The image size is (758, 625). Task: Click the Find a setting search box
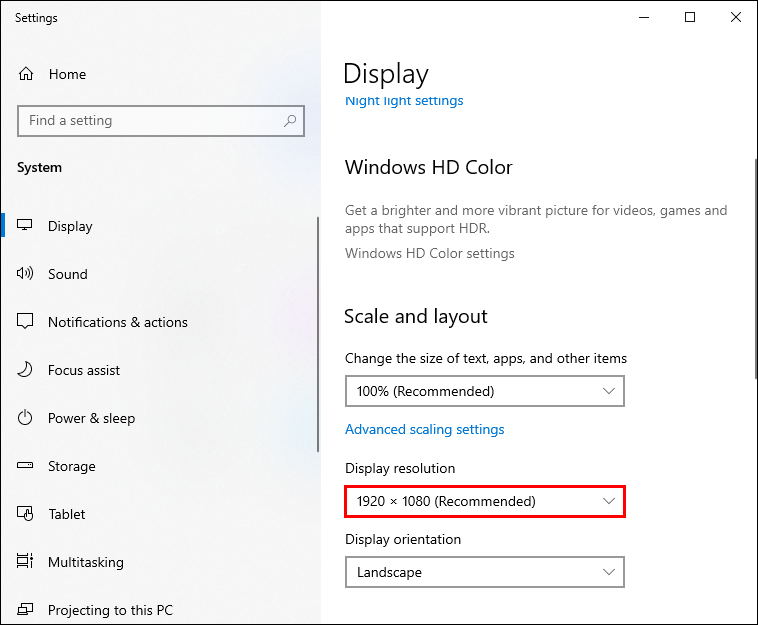click(x=150, y=121)
